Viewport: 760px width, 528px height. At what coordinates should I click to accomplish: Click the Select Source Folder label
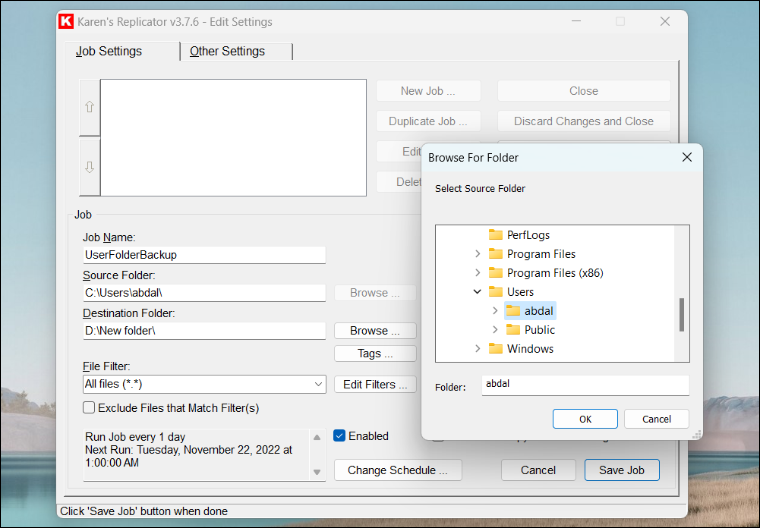point(480,189)
